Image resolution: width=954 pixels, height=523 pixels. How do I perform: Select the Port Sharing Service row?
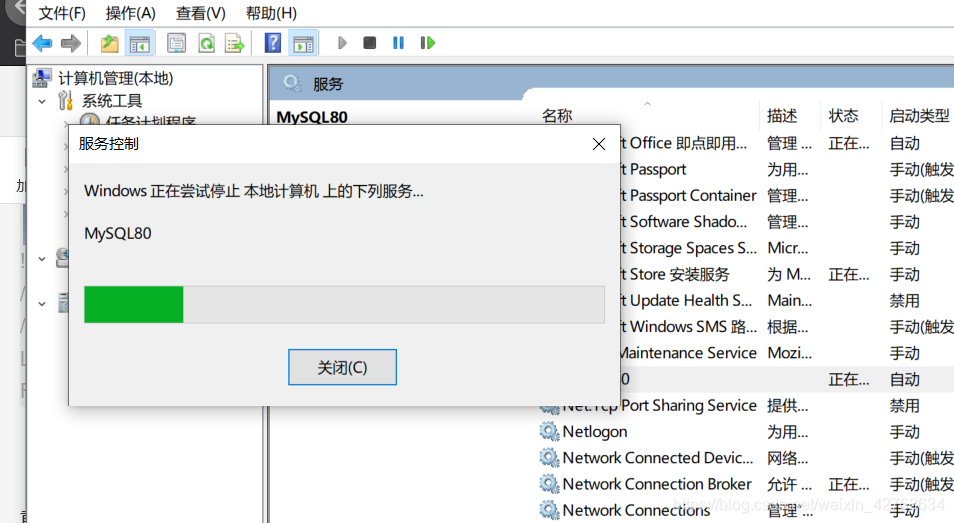747,406
